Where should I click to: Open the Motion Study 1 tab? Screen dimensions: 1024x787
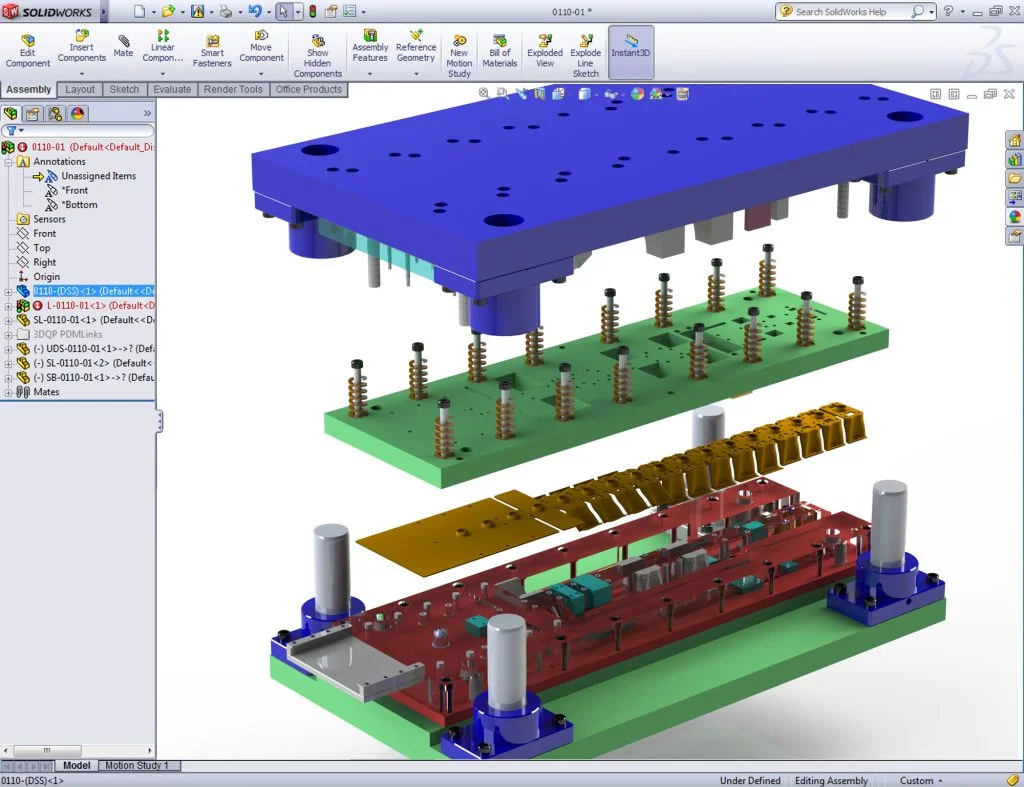[139, 765]
